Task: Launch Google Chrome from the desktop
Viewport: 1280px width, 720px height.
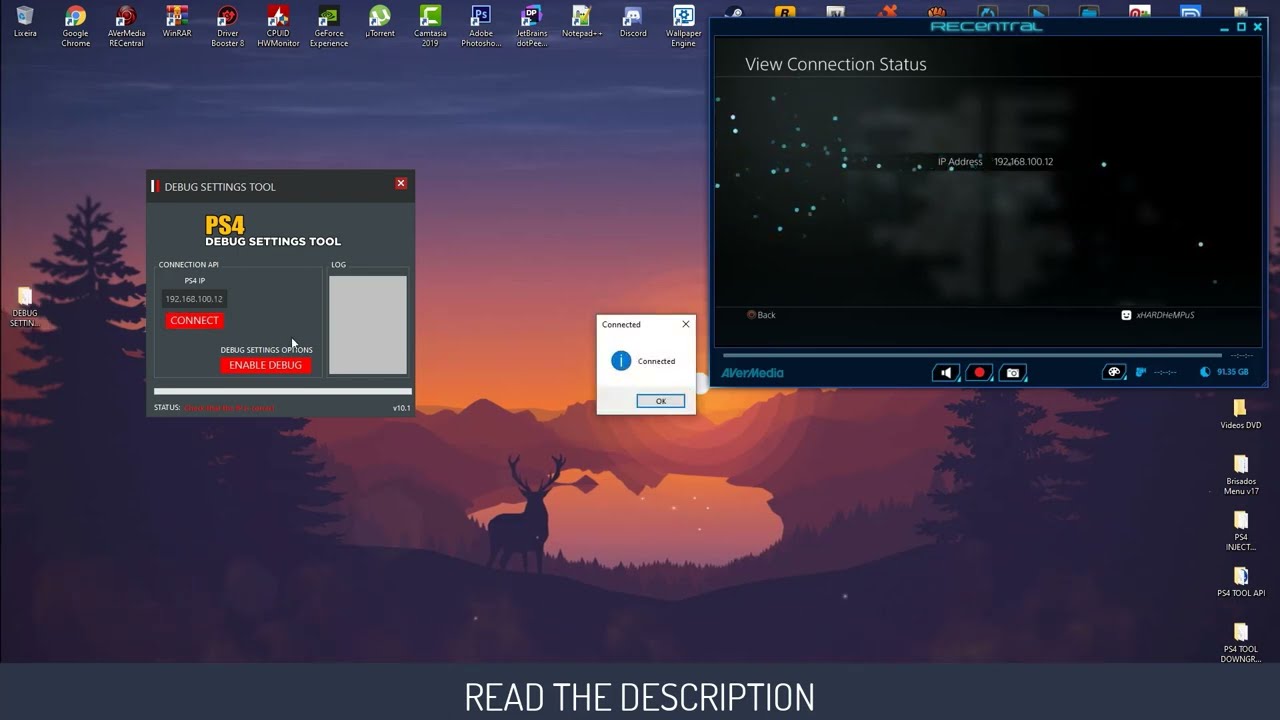Action: pos(75,26)
